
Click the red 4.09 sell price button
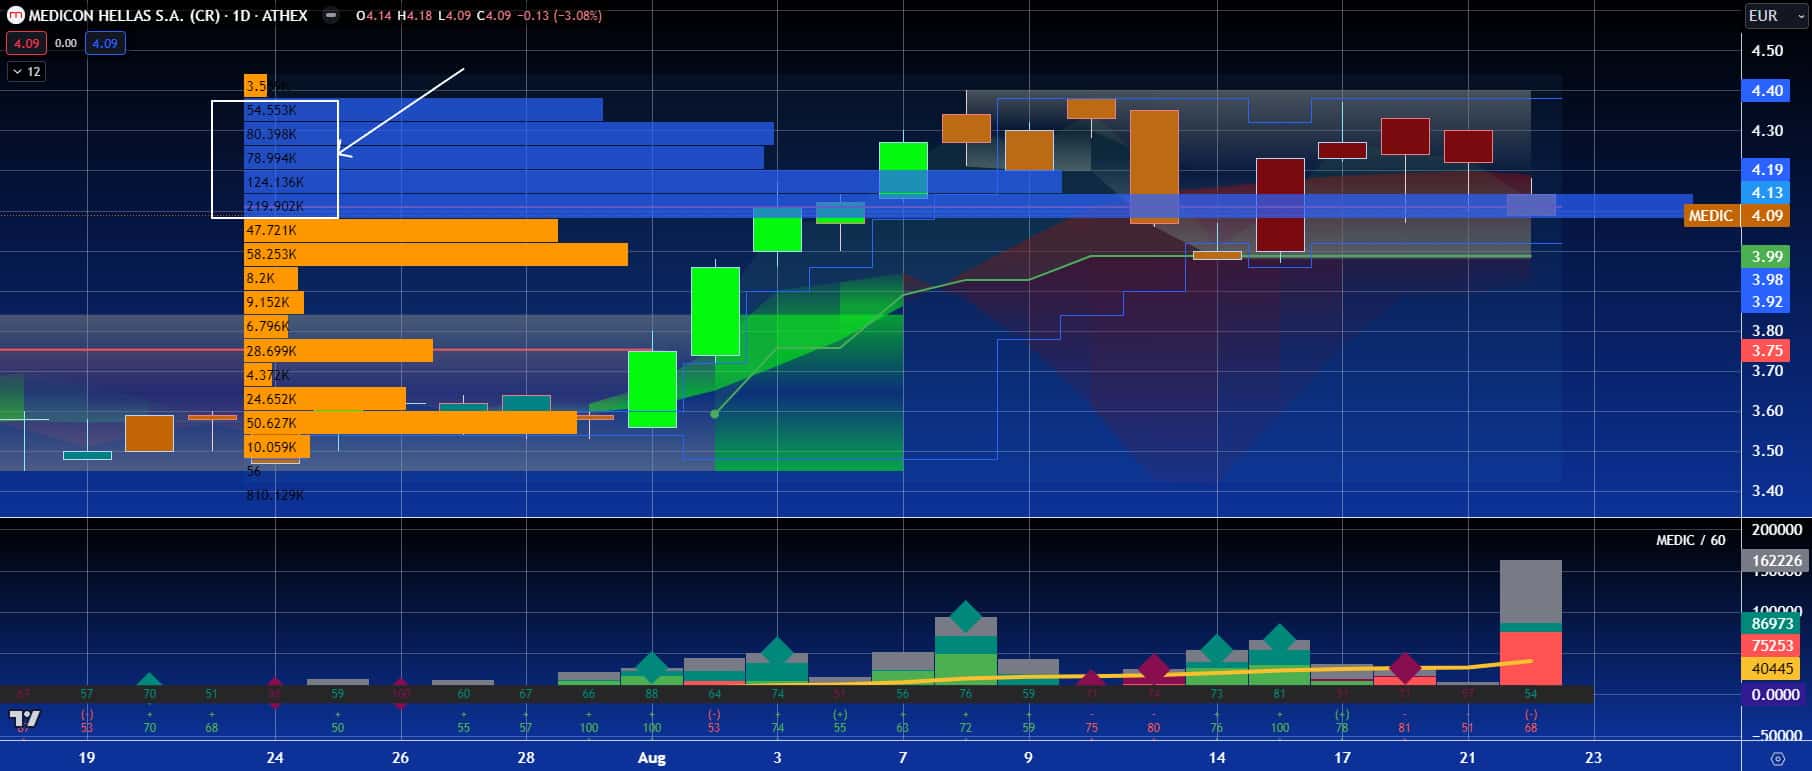pyautogui.click(x=26, y=43)
